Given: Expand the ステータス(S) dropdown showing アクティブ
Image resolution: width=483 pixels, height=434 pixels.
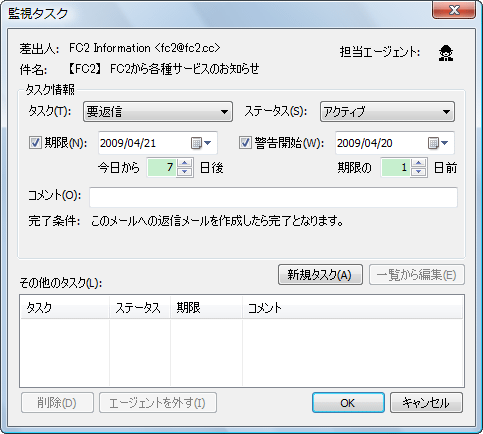Looking at the screenshot, I should tap(387, 112).
